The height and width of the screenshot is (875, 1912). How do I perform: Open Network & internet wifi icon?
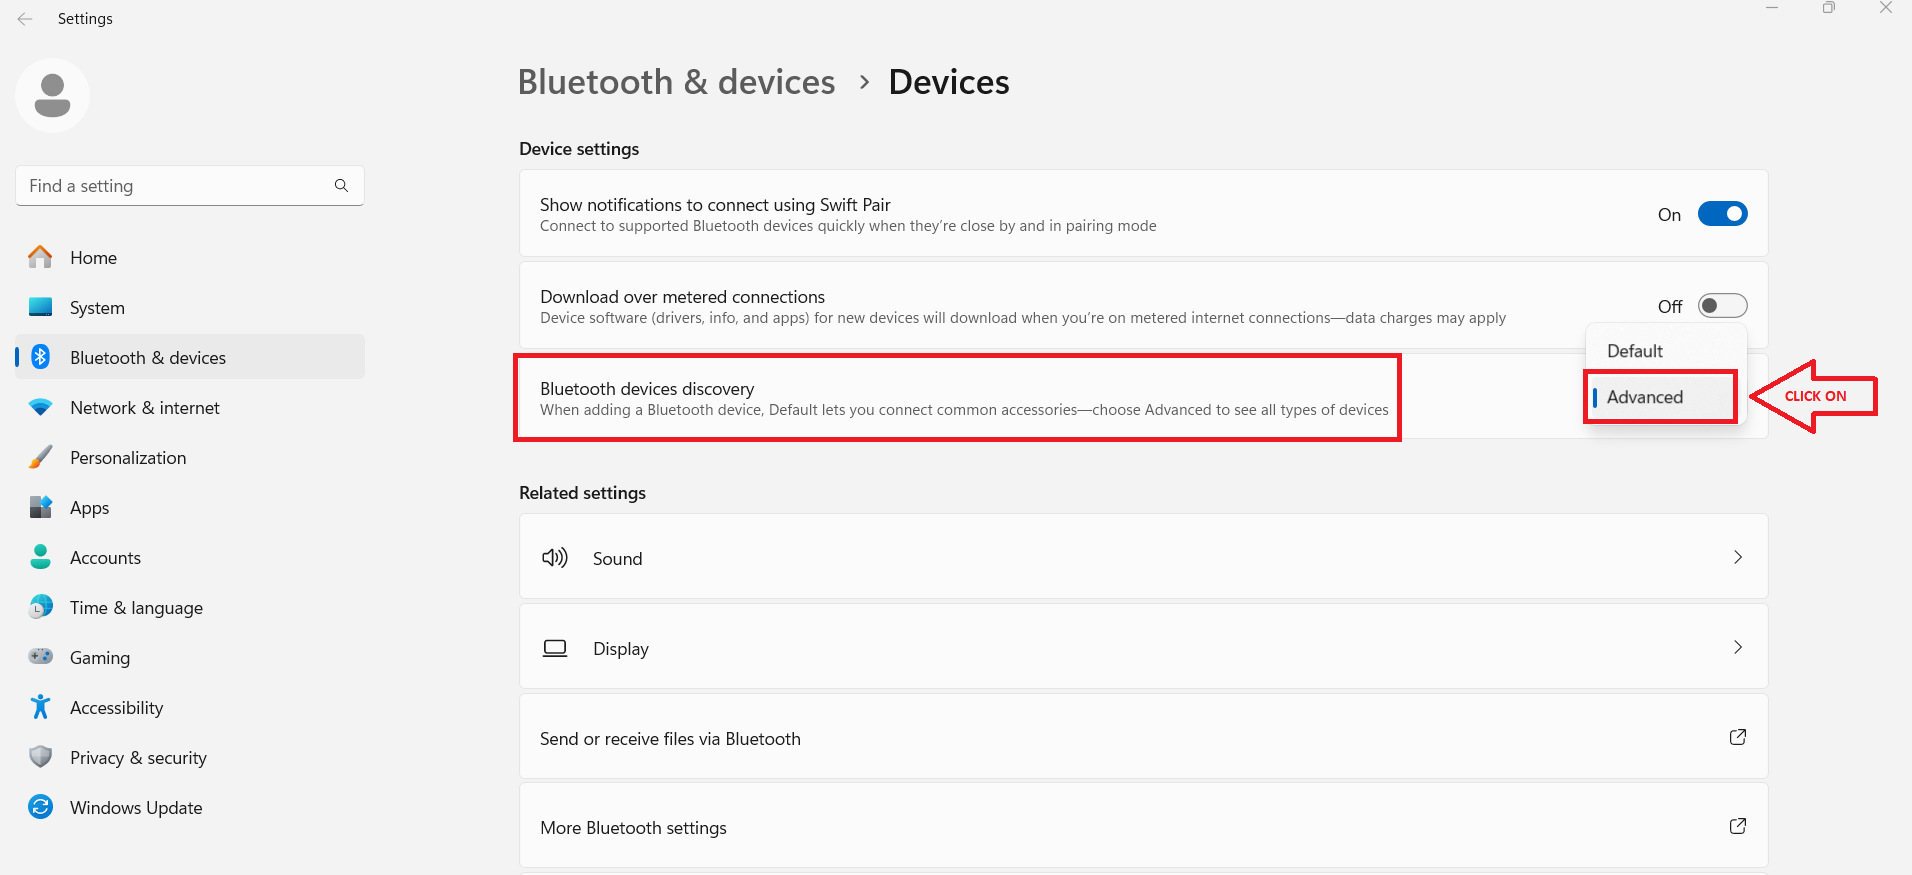coord(40,407)
